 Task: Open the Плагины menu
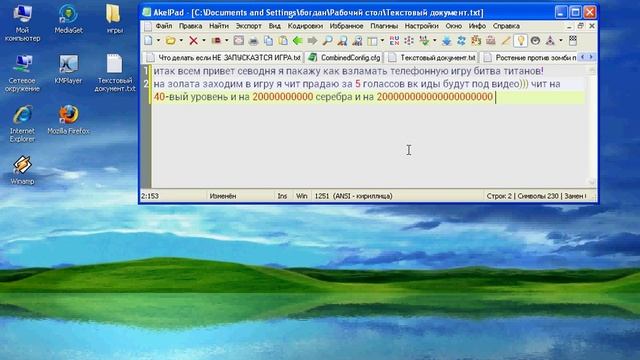tap(384, 26)
